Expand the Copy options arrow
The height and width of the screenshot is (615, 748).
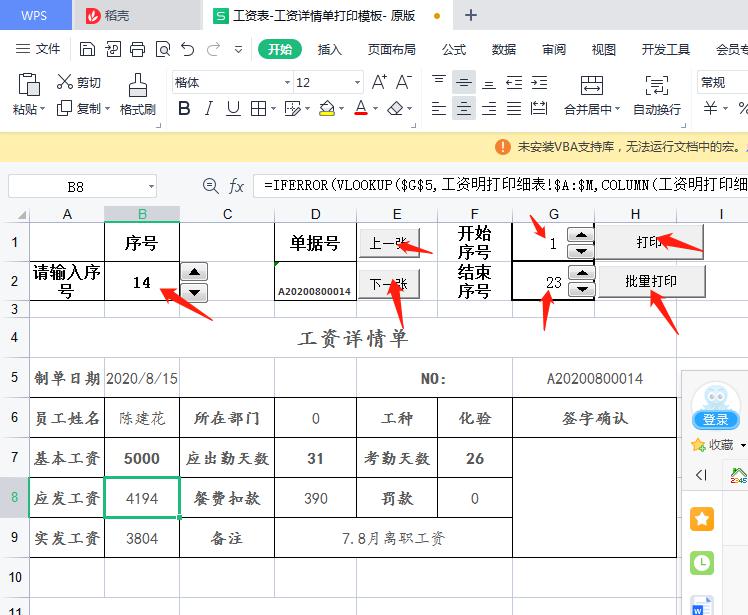coord(107,109)
